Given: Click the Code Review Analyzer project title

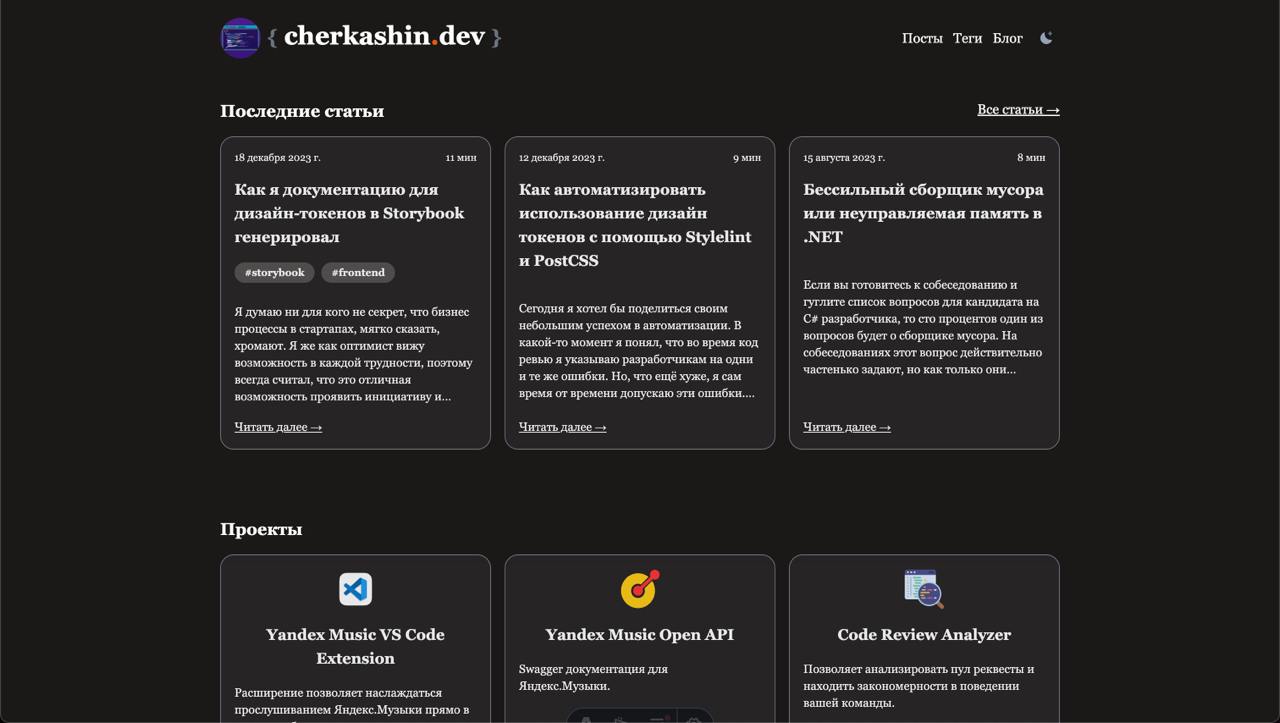Looking at the screenshot, I should [x=924, y=635].
